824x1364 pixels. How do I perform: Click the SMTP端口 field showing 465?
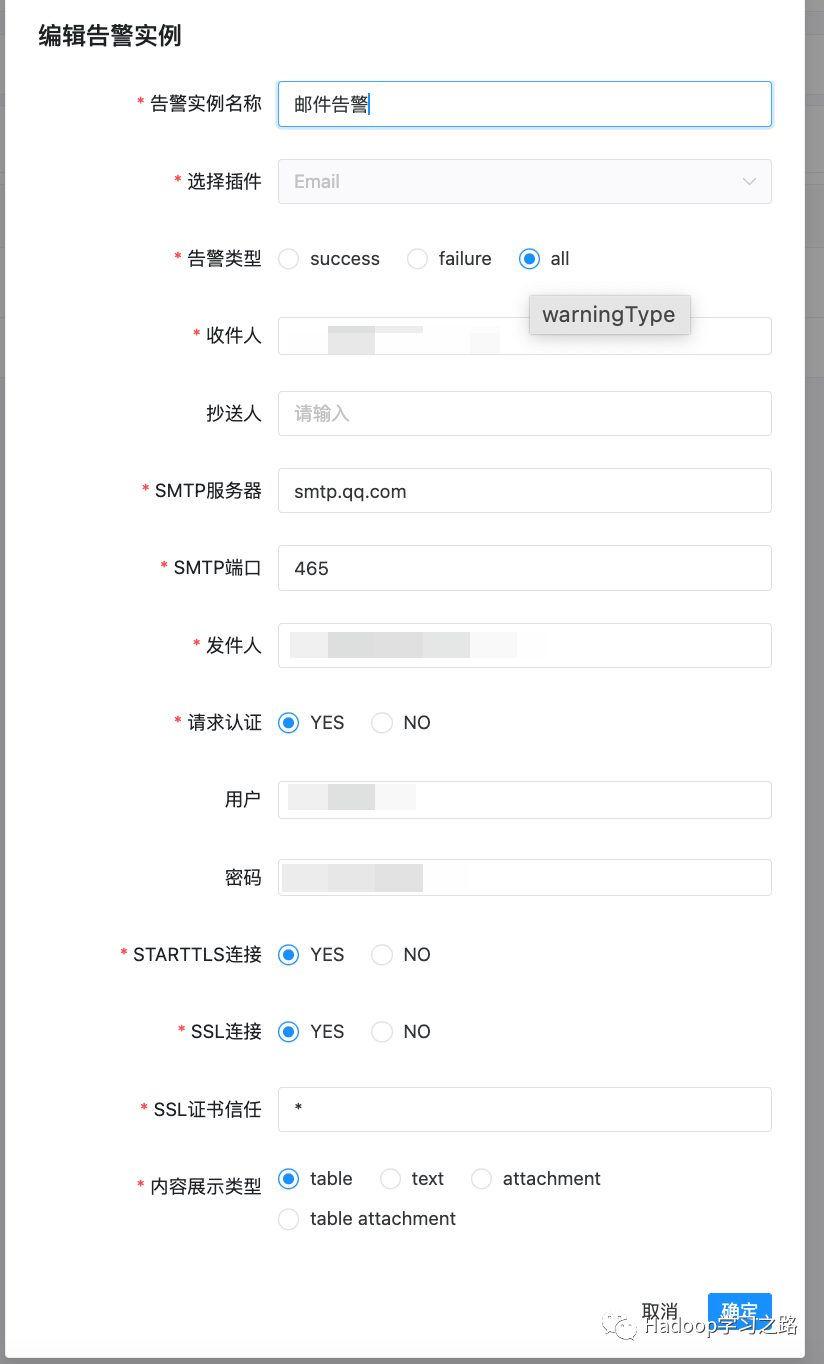(x=524, y=568)
